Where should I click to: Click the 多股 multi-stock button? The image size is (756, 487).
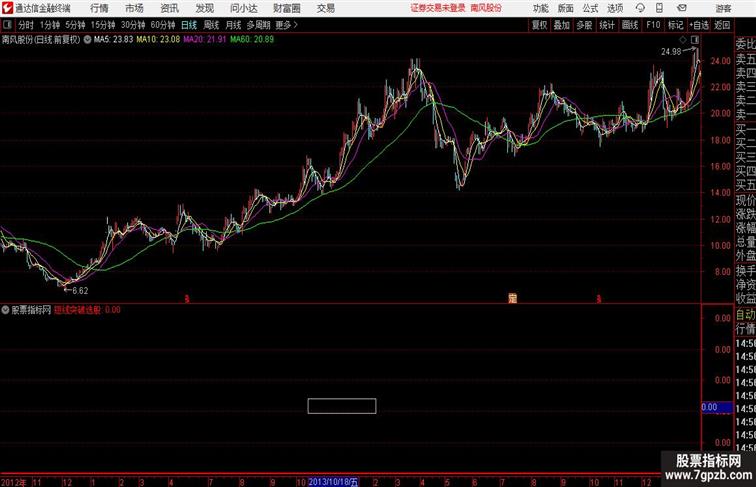click(x=584, y=25)
